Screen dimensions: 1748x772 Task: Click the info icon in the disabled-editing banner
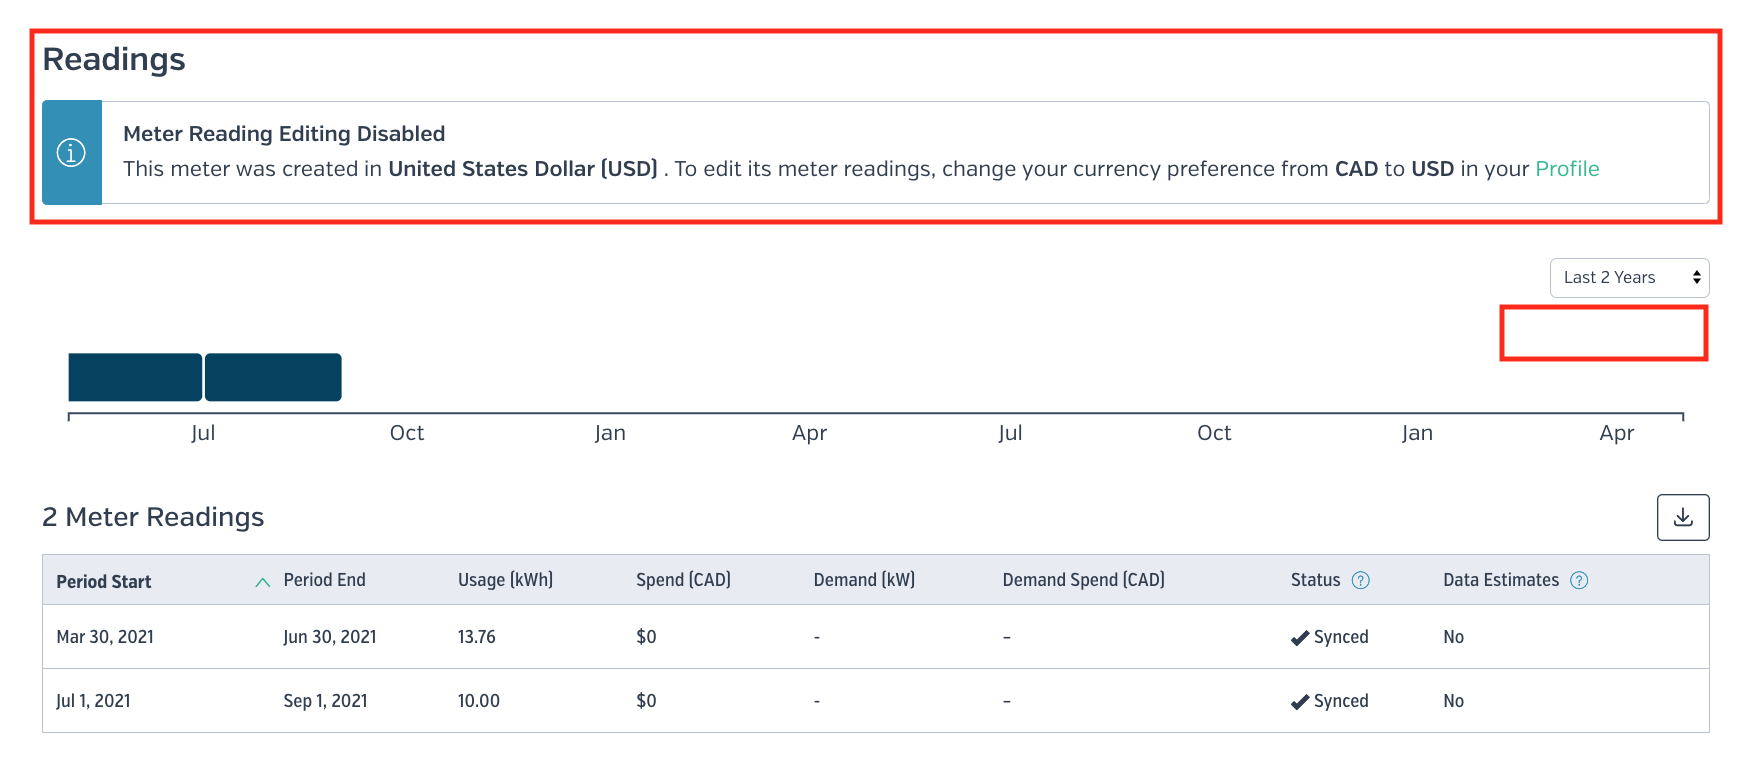71,153
